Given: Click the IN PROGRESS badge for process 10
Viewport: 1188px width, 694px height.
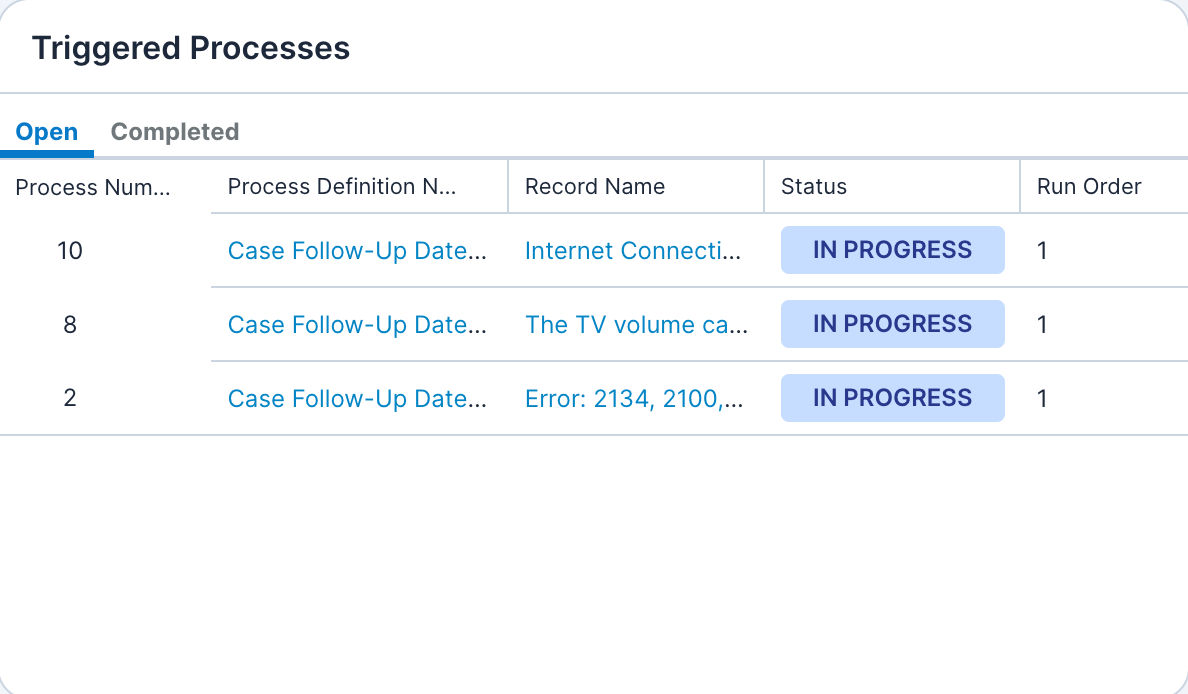Looking at the screenshot, I should pyautogui.click(x=892, y=250).
